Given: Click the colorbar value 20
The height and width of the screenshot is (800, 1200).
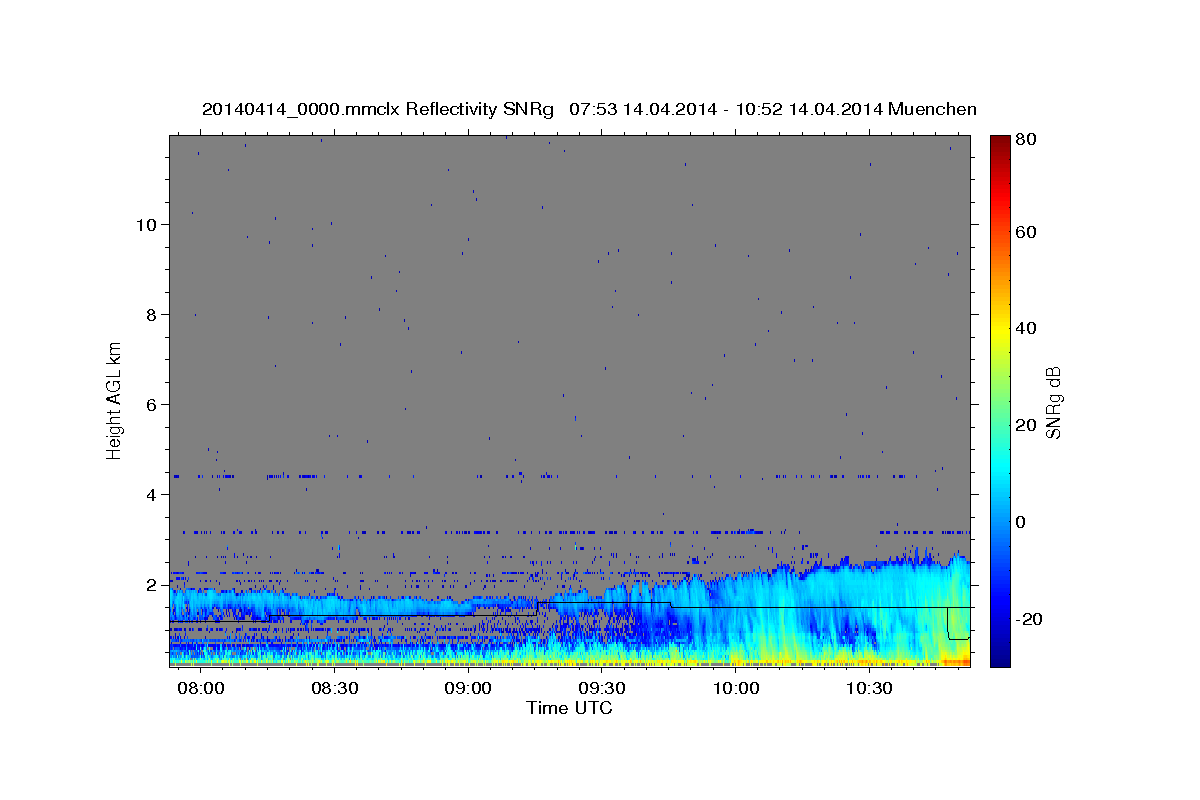Looking at the screenshot, I should tap(1027, 425).
